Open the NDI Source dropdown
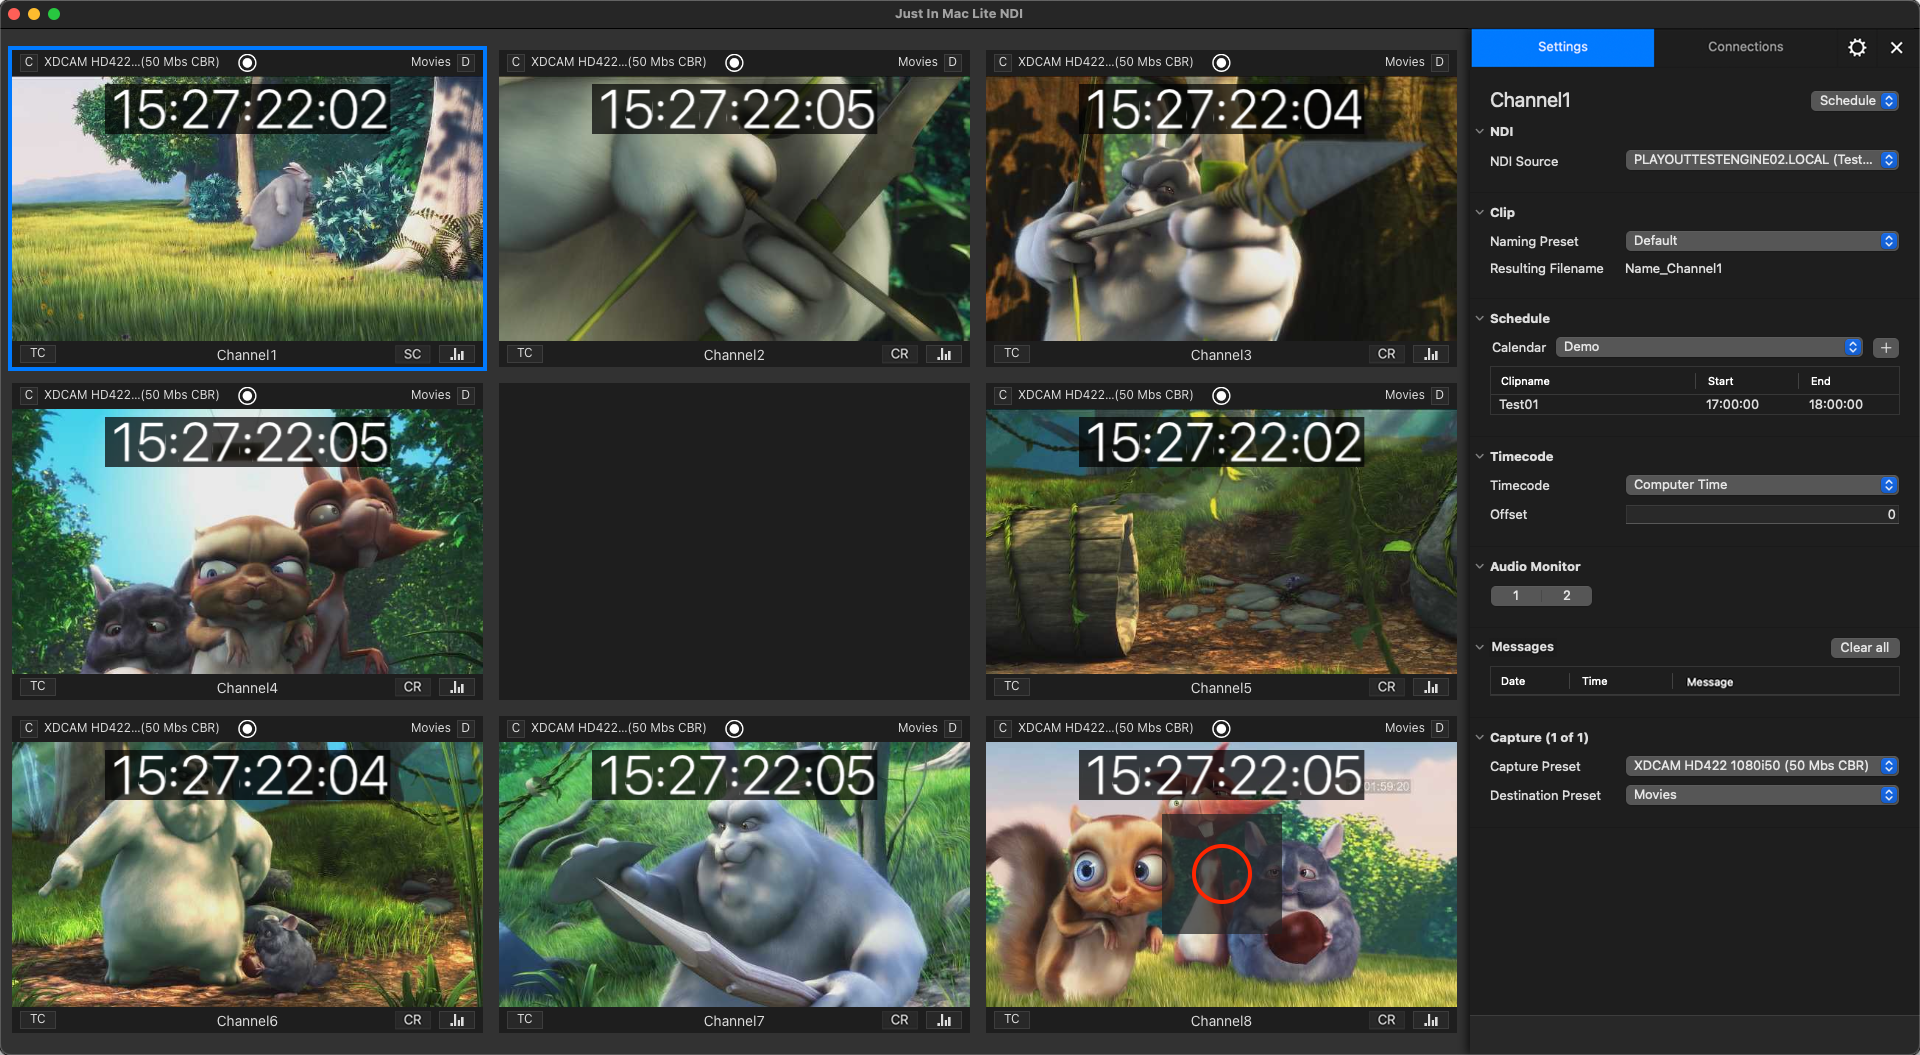Image resolution: width=1920 pixels, height=1055 pixels. [1762, 160]
